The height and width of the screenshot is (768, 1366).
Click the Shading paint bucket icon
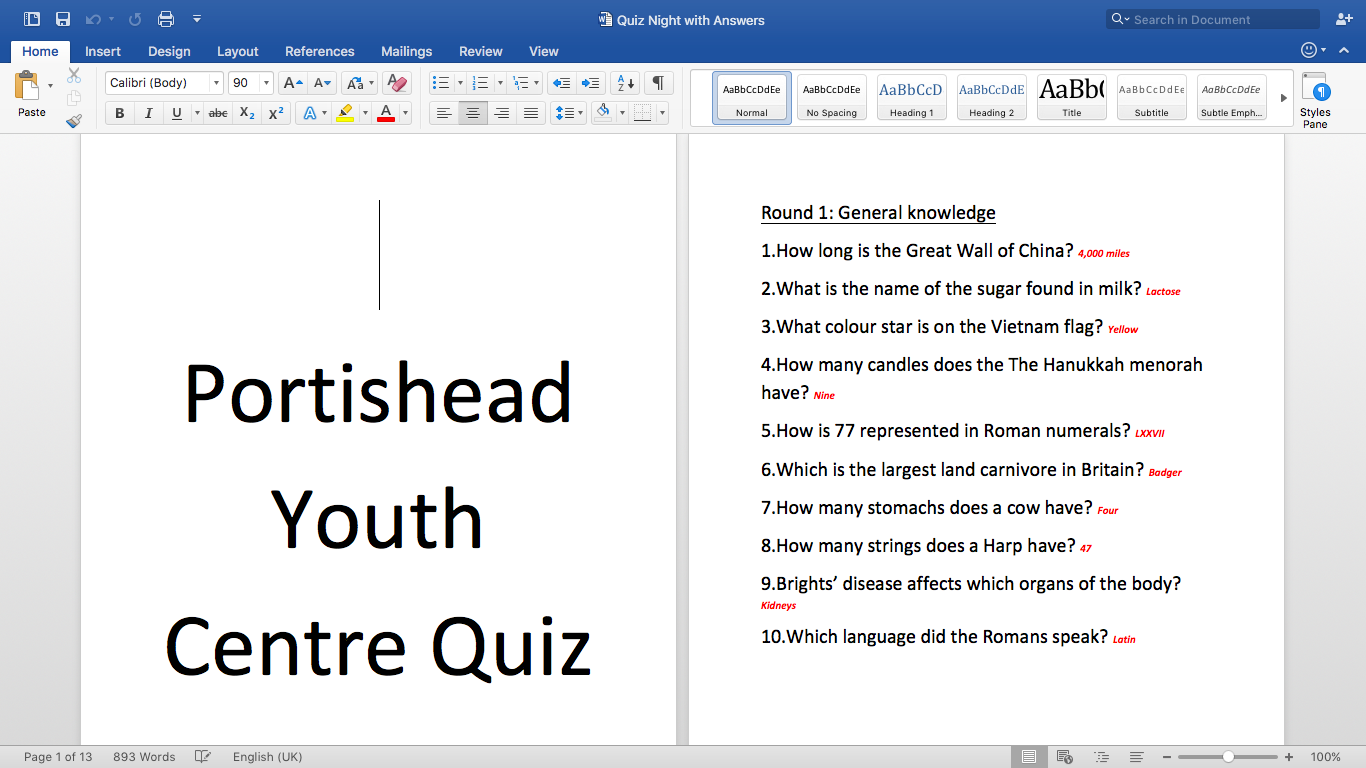click(603, 113)
